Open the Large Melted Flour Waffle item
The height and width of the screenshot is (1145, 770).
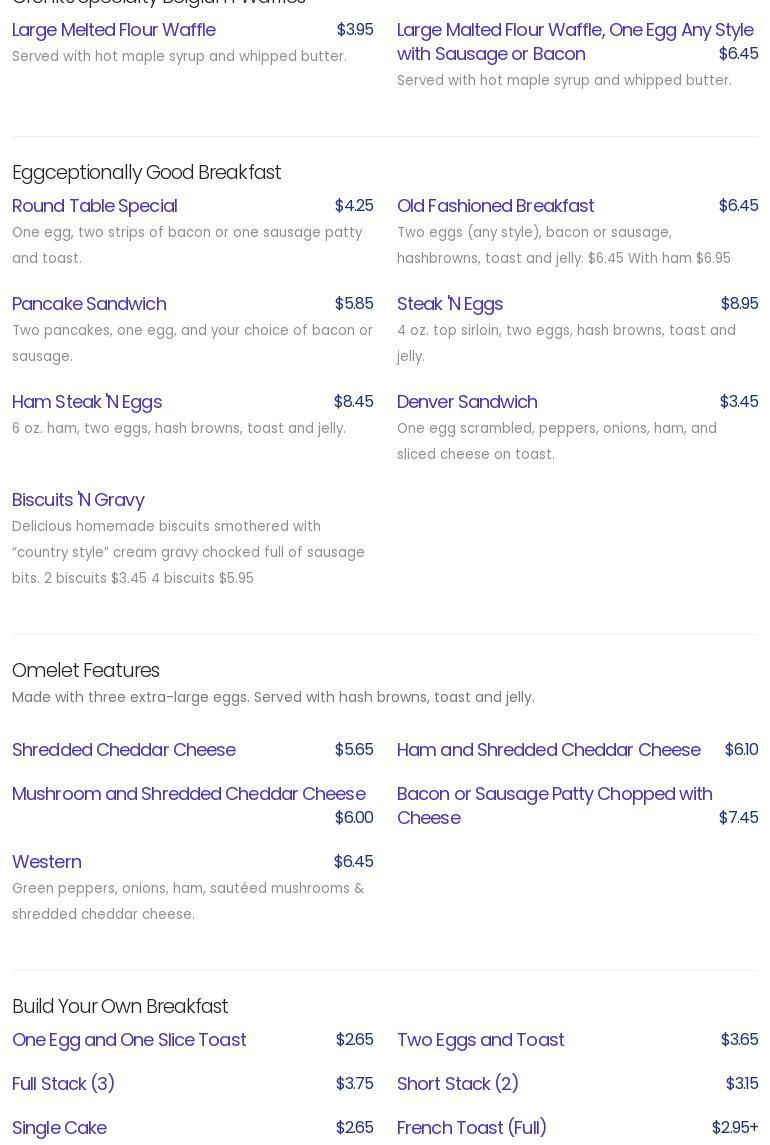pos(114,30)
